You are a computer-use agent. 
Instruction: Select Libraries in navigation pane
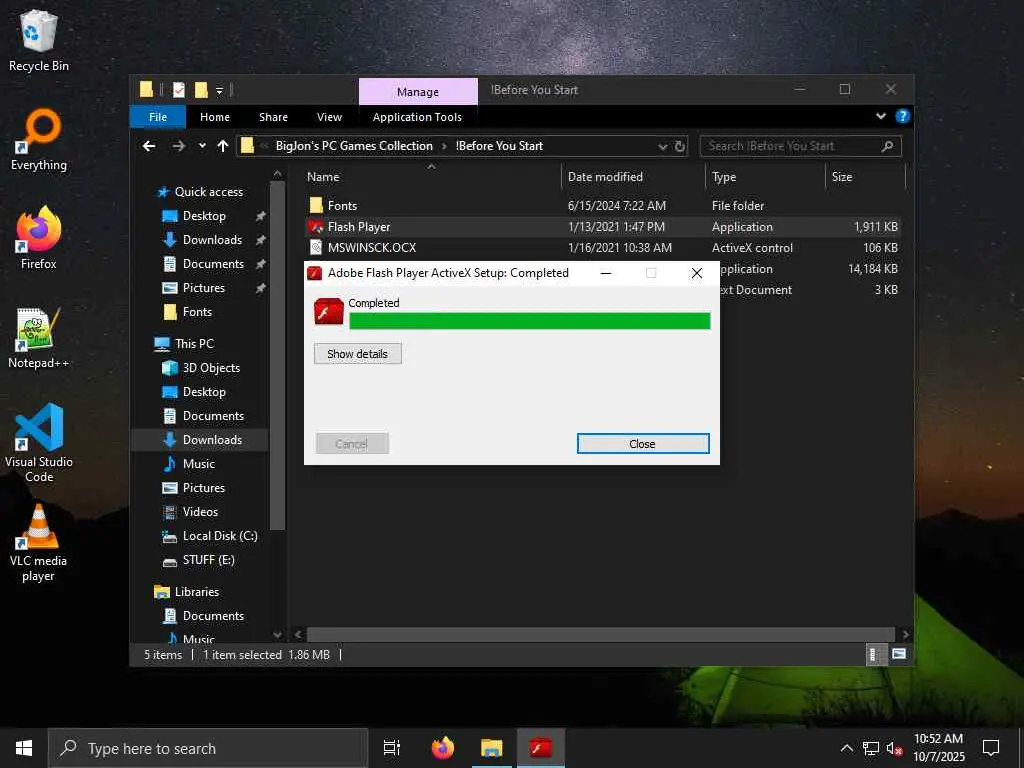tap(187, 592)
